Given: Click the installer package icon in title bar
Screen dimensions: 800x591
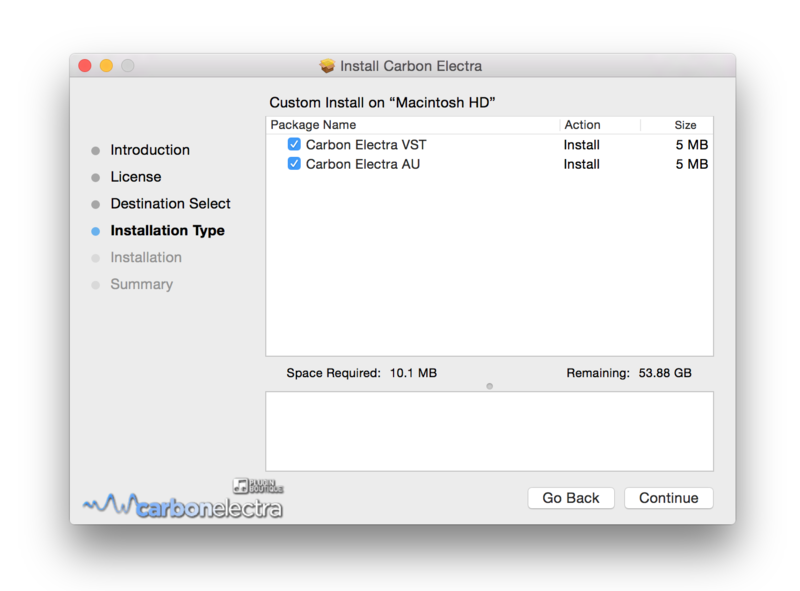Looking at the screenshot, I should (x=327, y=66).
